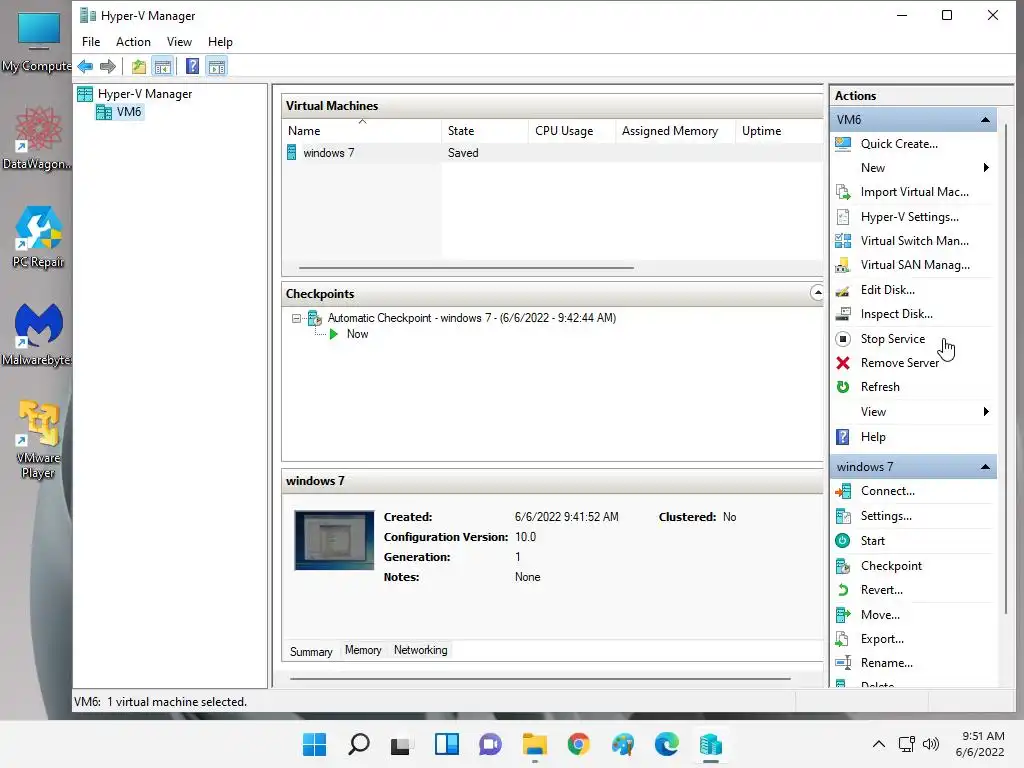The width and height of the screenshot is (1024, 768).
Task: Sort by CPU Usage column header
Action: coord(571,131)
